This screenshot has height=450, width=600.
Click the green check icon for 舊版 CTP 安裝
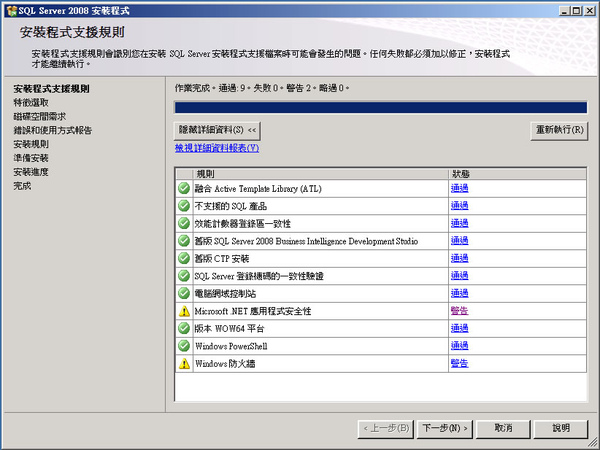coord(184,258)
